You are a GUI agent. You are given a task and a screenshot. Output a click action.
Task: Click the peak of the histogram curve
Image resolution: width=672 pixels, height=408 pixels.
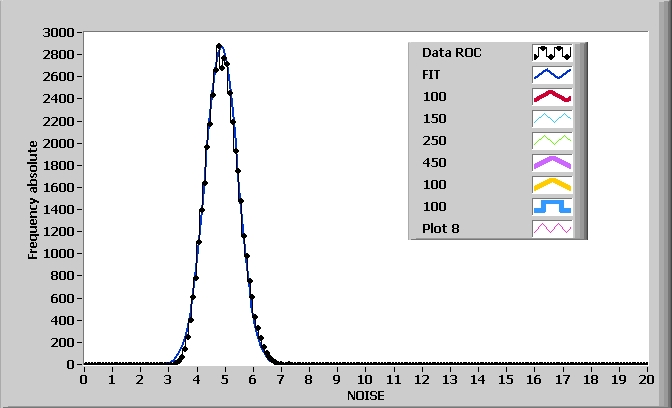(x=220, y=45)
